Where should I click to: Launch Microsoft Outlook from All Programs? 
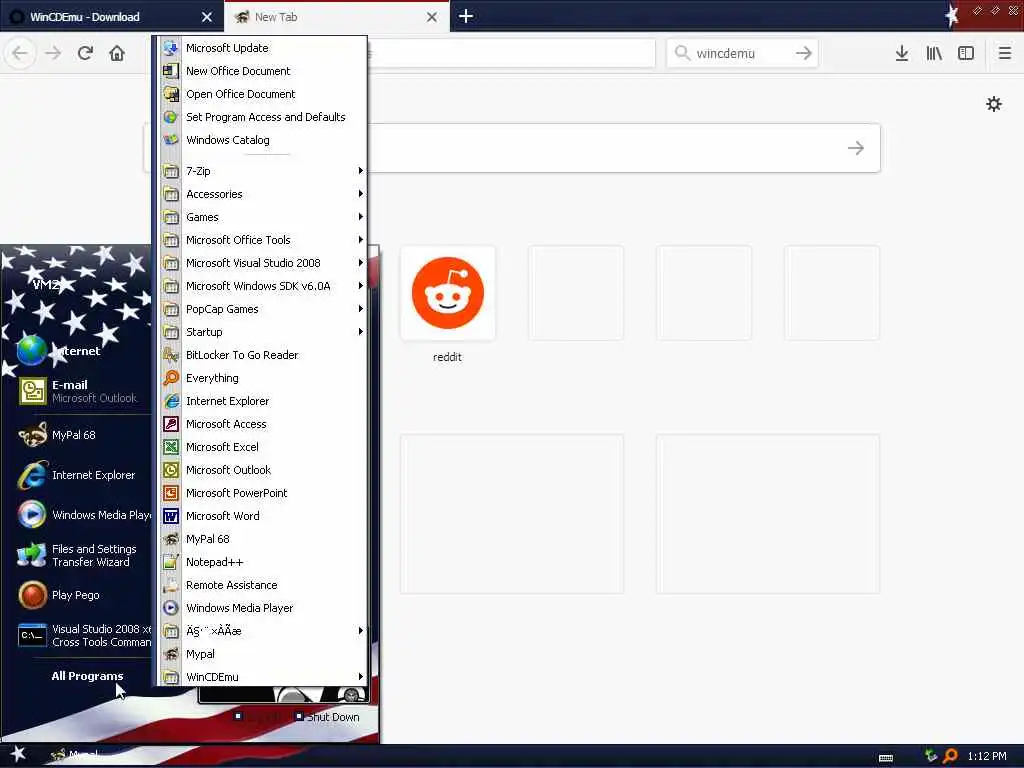(263, 470)
